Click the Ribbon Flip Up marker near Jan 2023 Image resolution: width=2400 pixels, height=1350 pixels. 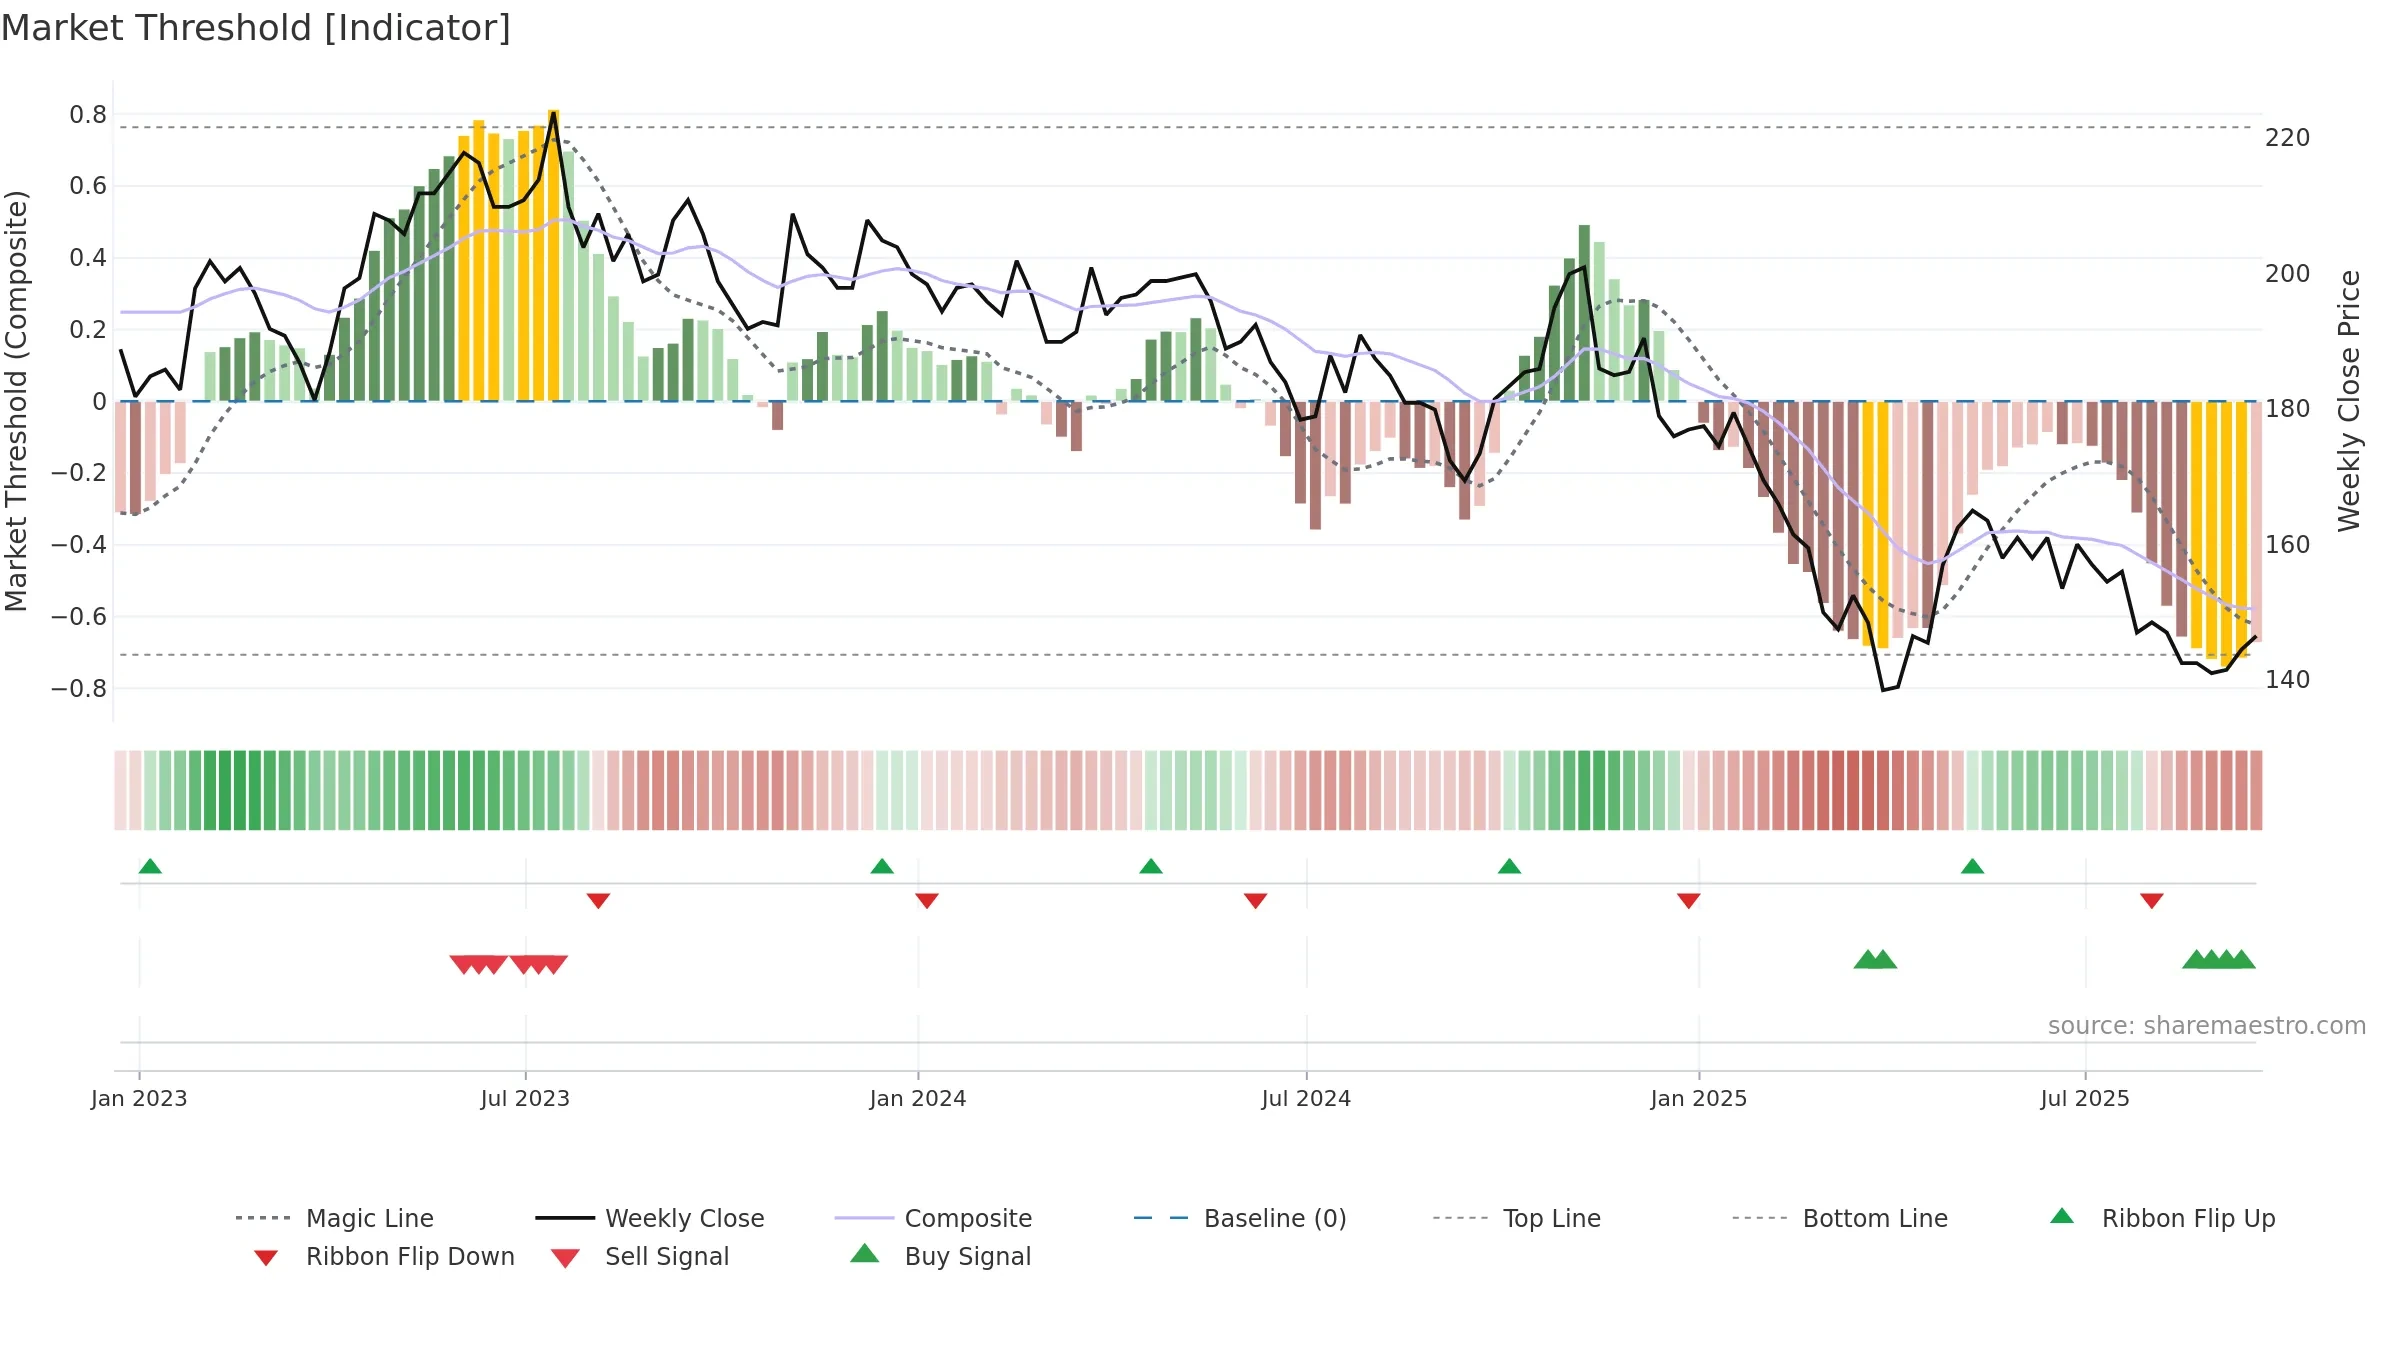150,866
